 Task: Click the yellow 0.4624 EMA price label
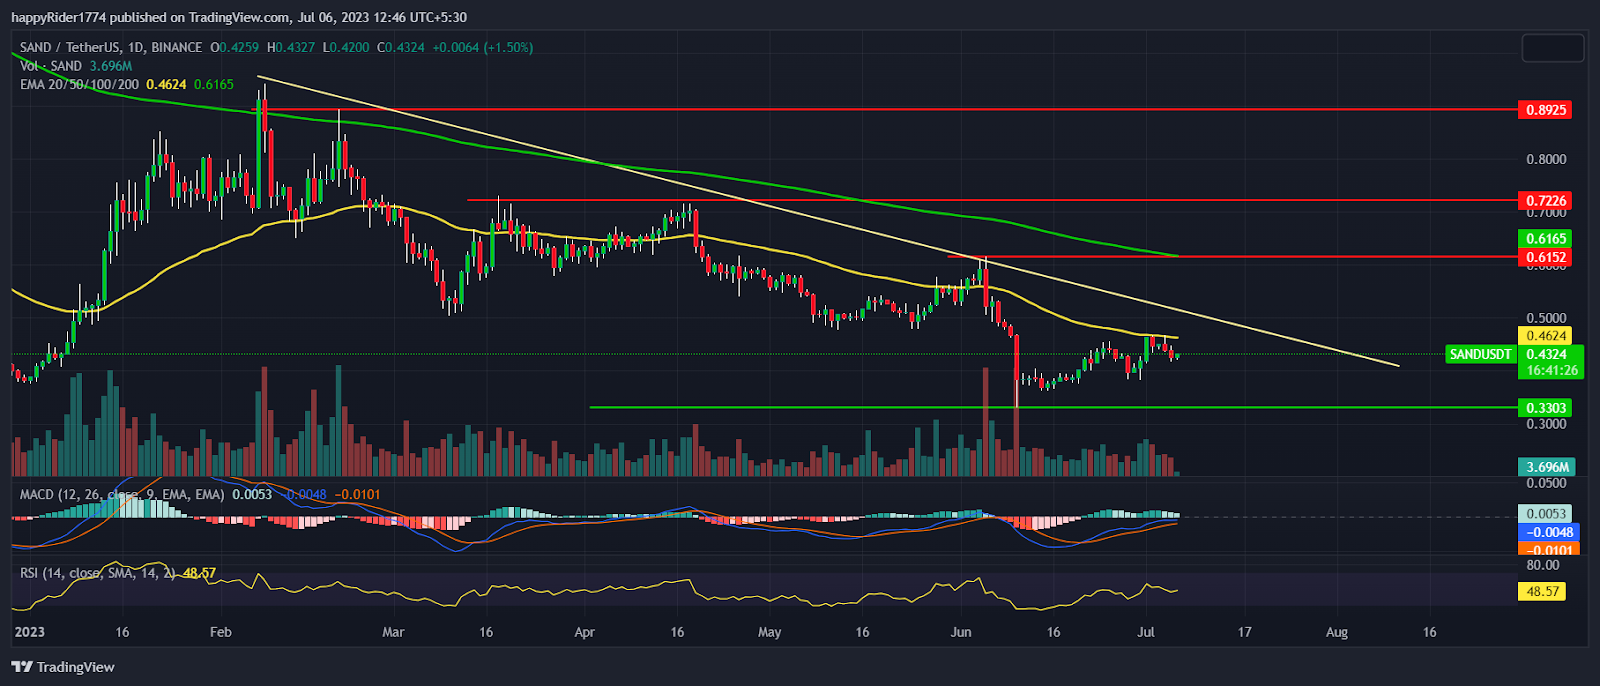click(1545, 336)
